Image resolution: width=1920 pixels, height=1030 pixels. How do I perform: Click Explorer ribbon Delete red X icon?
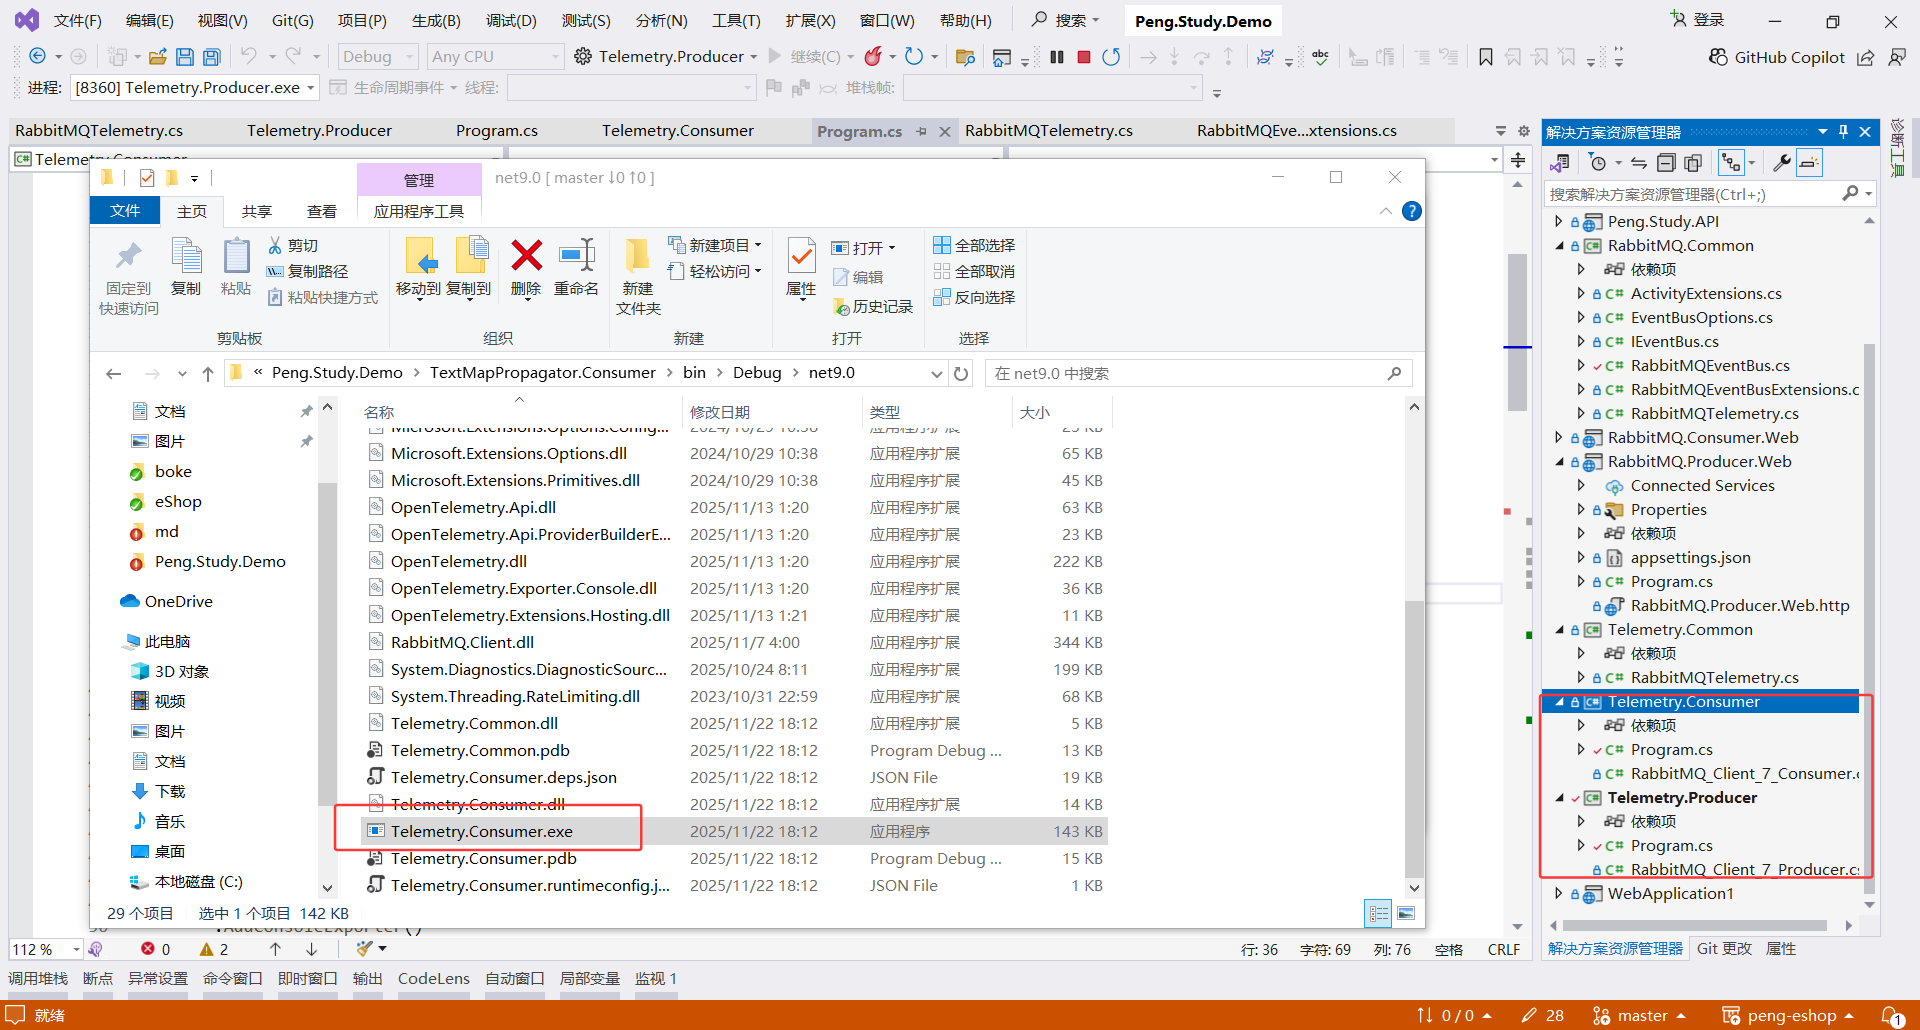[x=526, y=256]
